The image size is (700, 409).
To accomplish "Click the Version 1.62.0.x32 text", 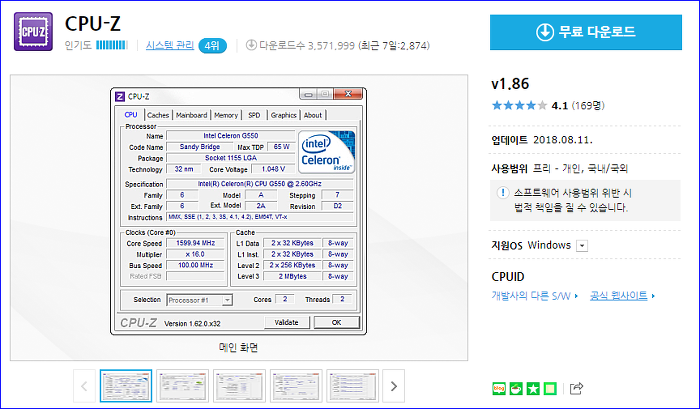I will 192,323.
